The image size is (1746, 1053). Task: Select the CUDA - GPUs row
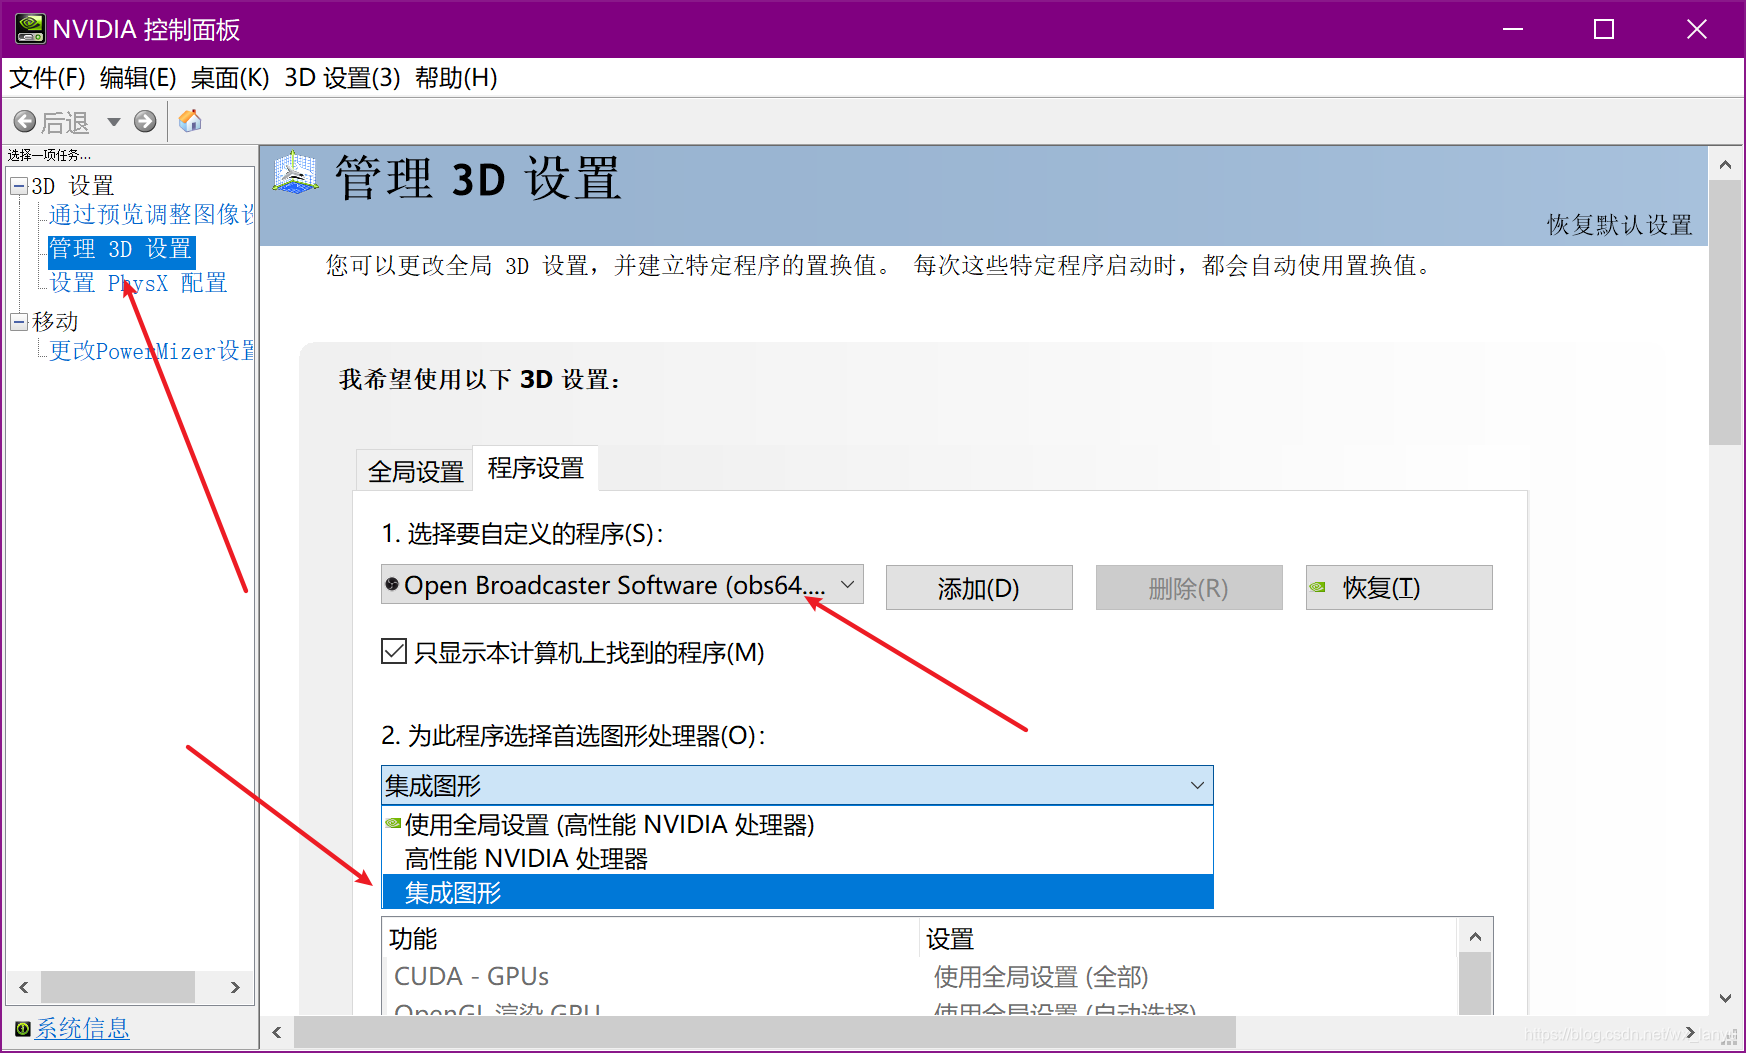tap(921, 976)
